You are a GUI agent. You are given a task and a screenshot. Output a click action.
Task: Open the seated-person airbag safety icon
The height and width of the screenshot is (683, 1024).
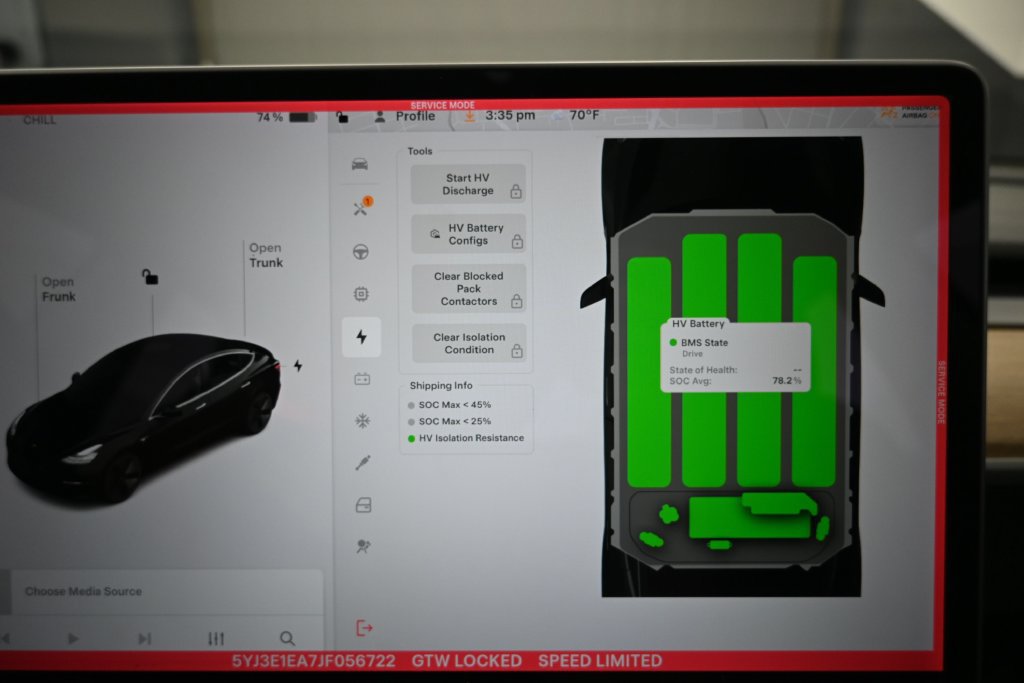pos(363,546)
